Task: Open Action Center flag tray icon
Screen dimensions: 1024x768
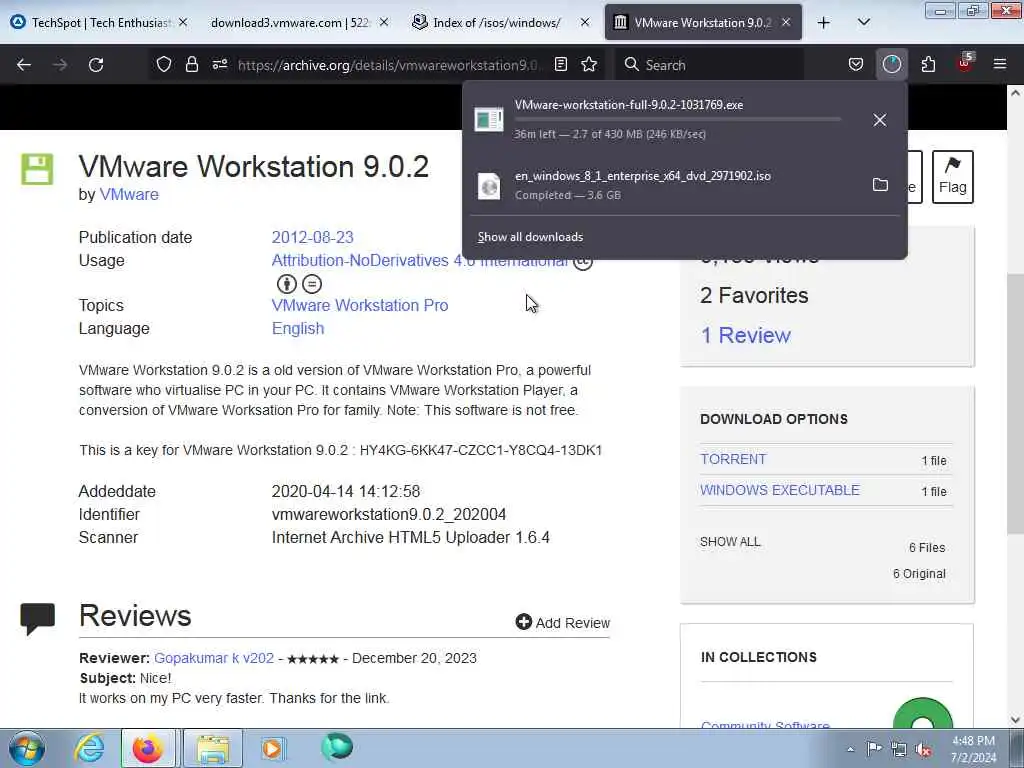Action: [874, 748]
